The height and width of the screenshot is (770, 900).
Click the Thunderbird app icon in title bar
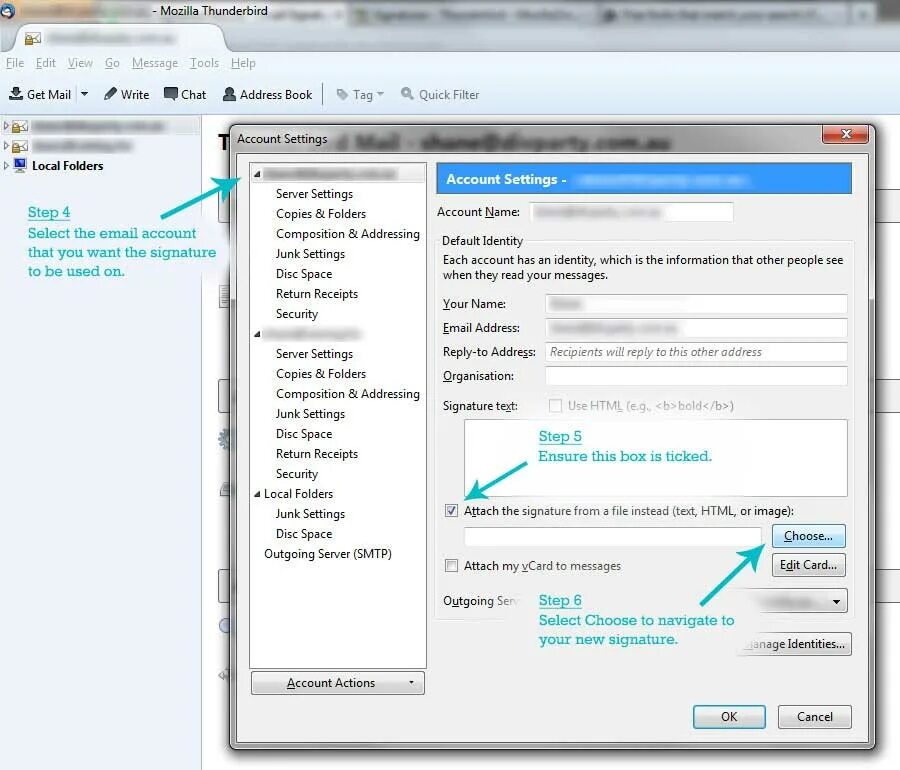7,10
